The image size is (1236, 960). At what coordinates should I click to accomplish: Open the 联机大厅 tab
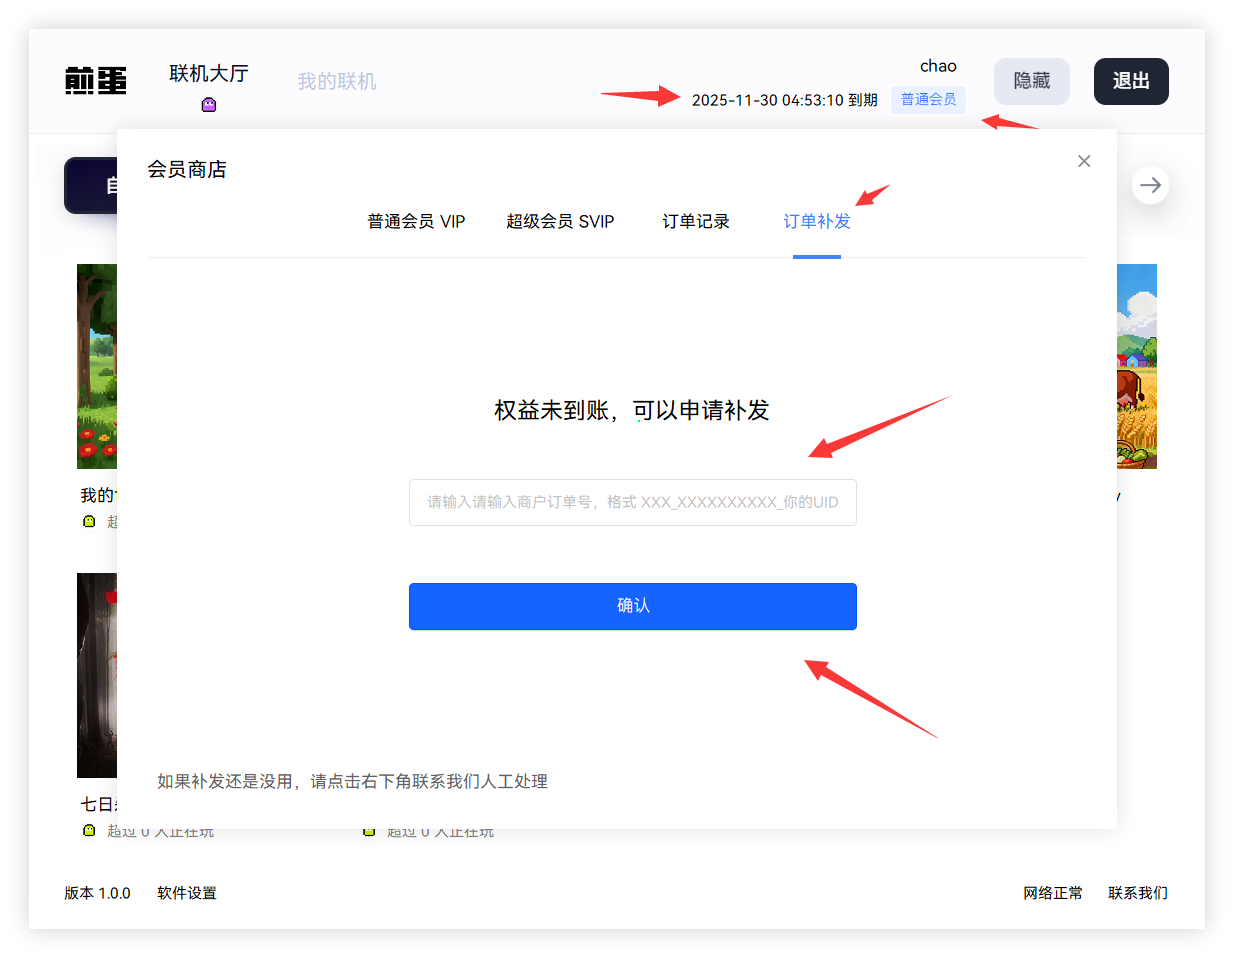(208, 74)
